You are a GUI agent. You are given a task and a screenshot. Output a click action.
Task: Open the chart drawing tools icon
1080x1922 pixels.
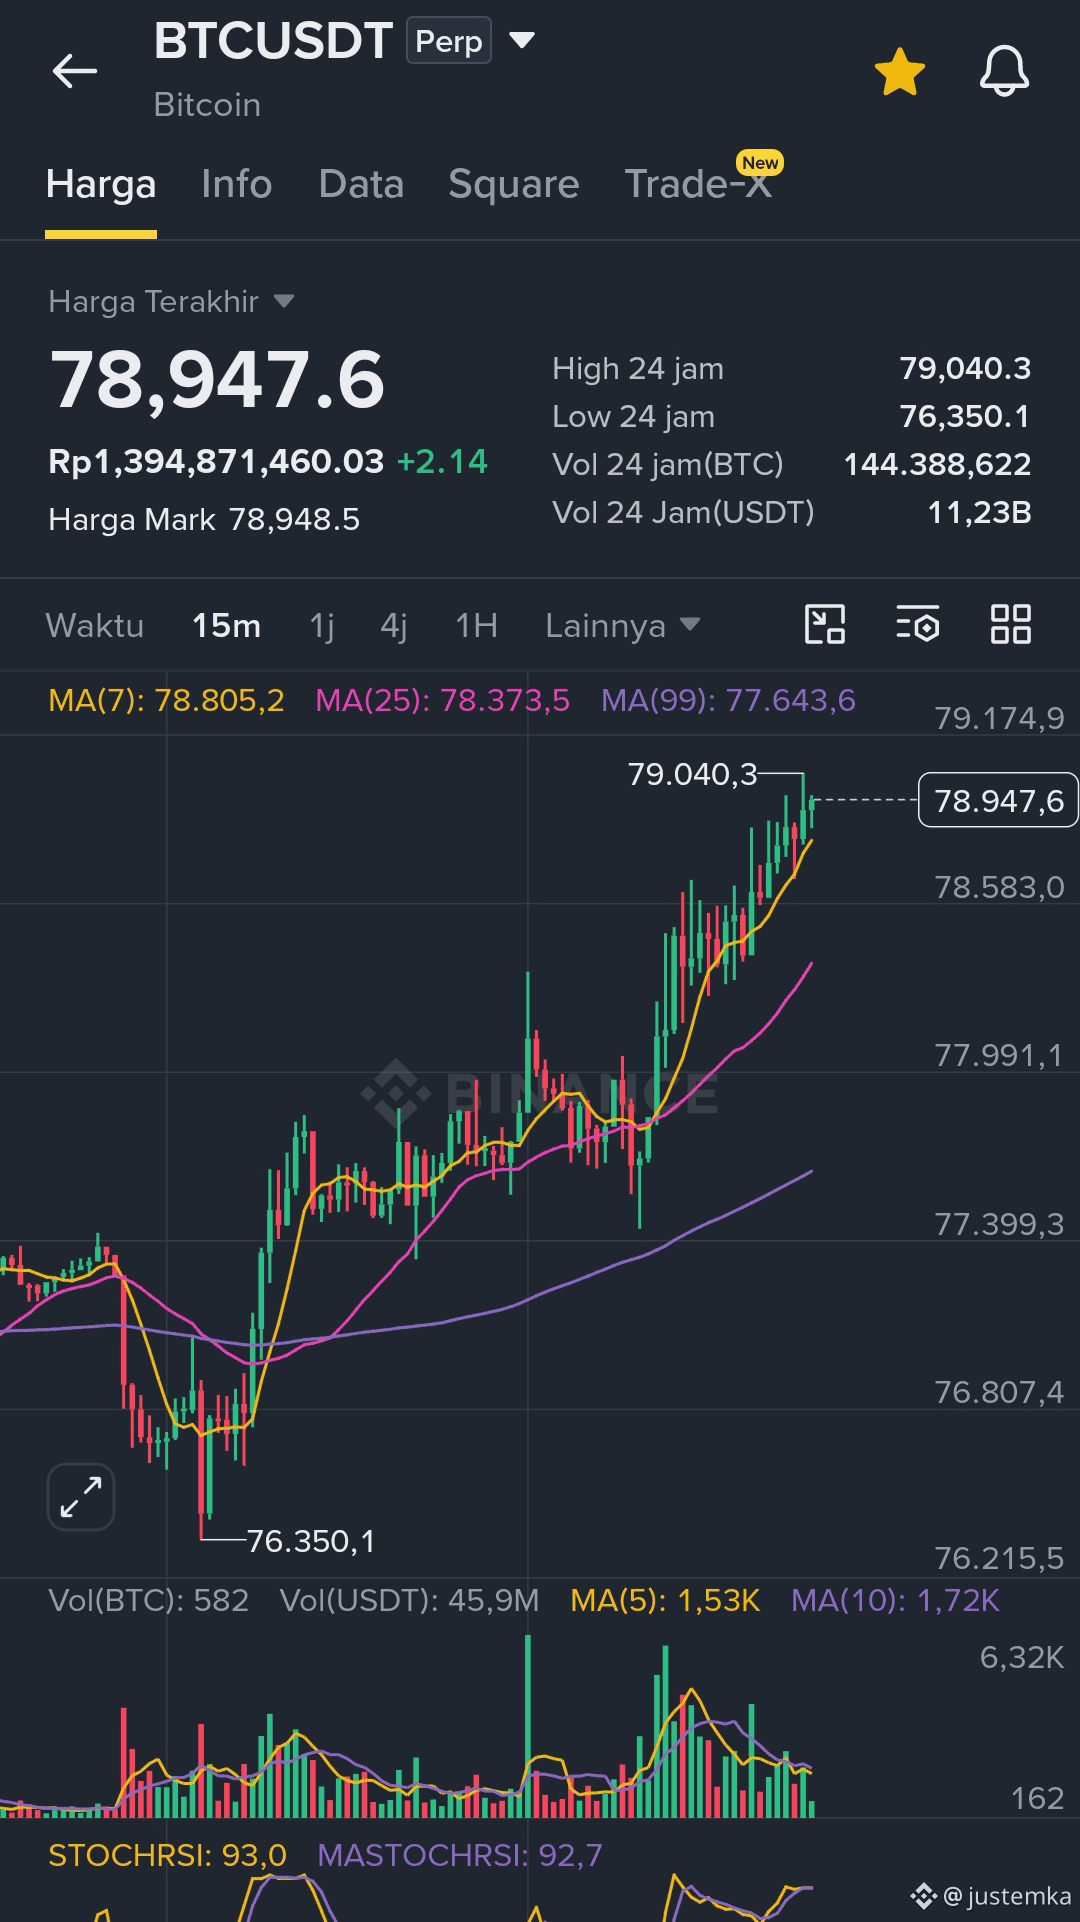point(825,625)
